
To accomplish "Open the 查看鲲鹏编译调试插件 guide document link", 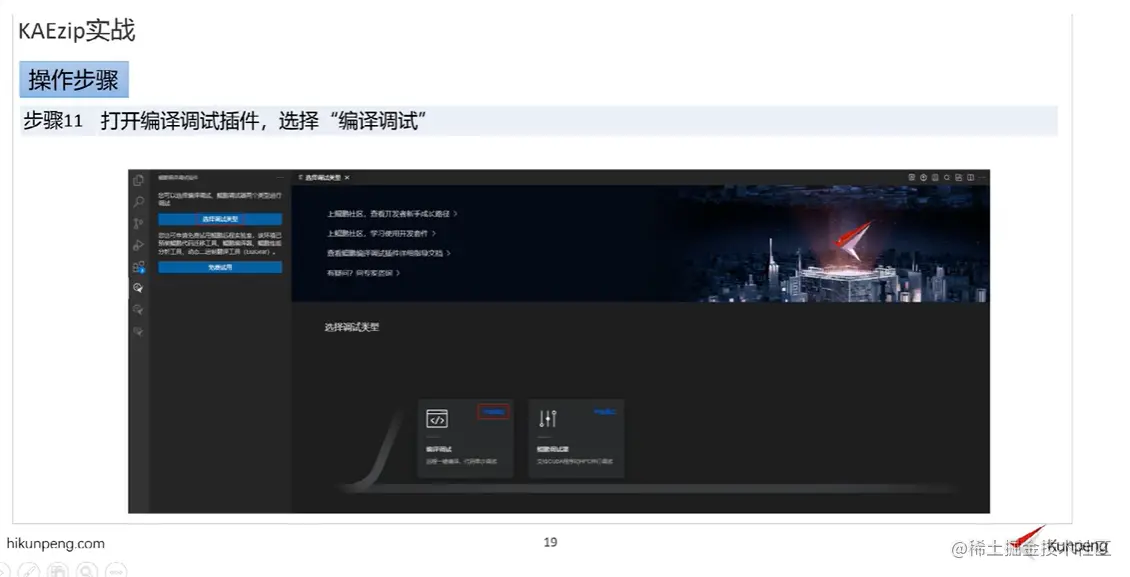I will (389, 253).
